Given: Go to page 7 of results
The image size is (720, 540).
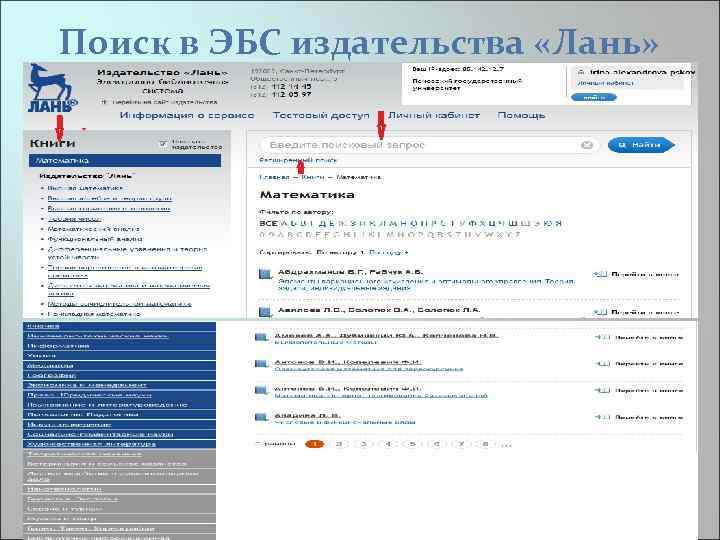Looking at the screenshot, I should point(461,444).
